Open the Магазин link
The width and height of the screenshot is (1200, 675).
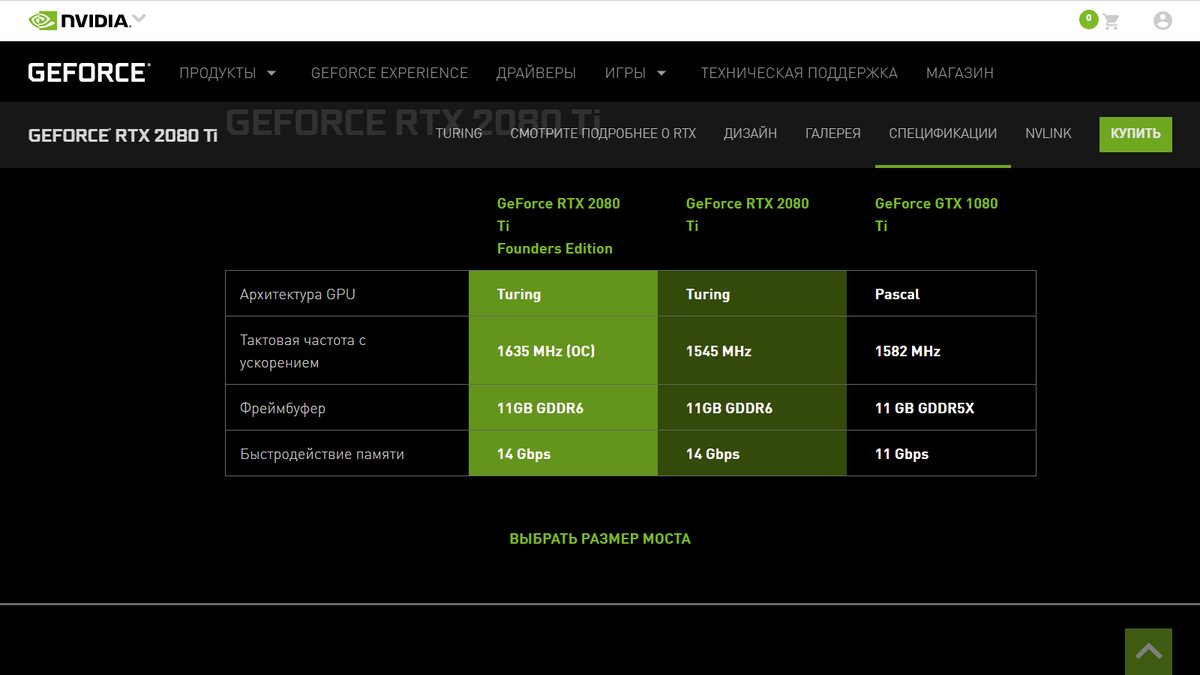[960, 73]
